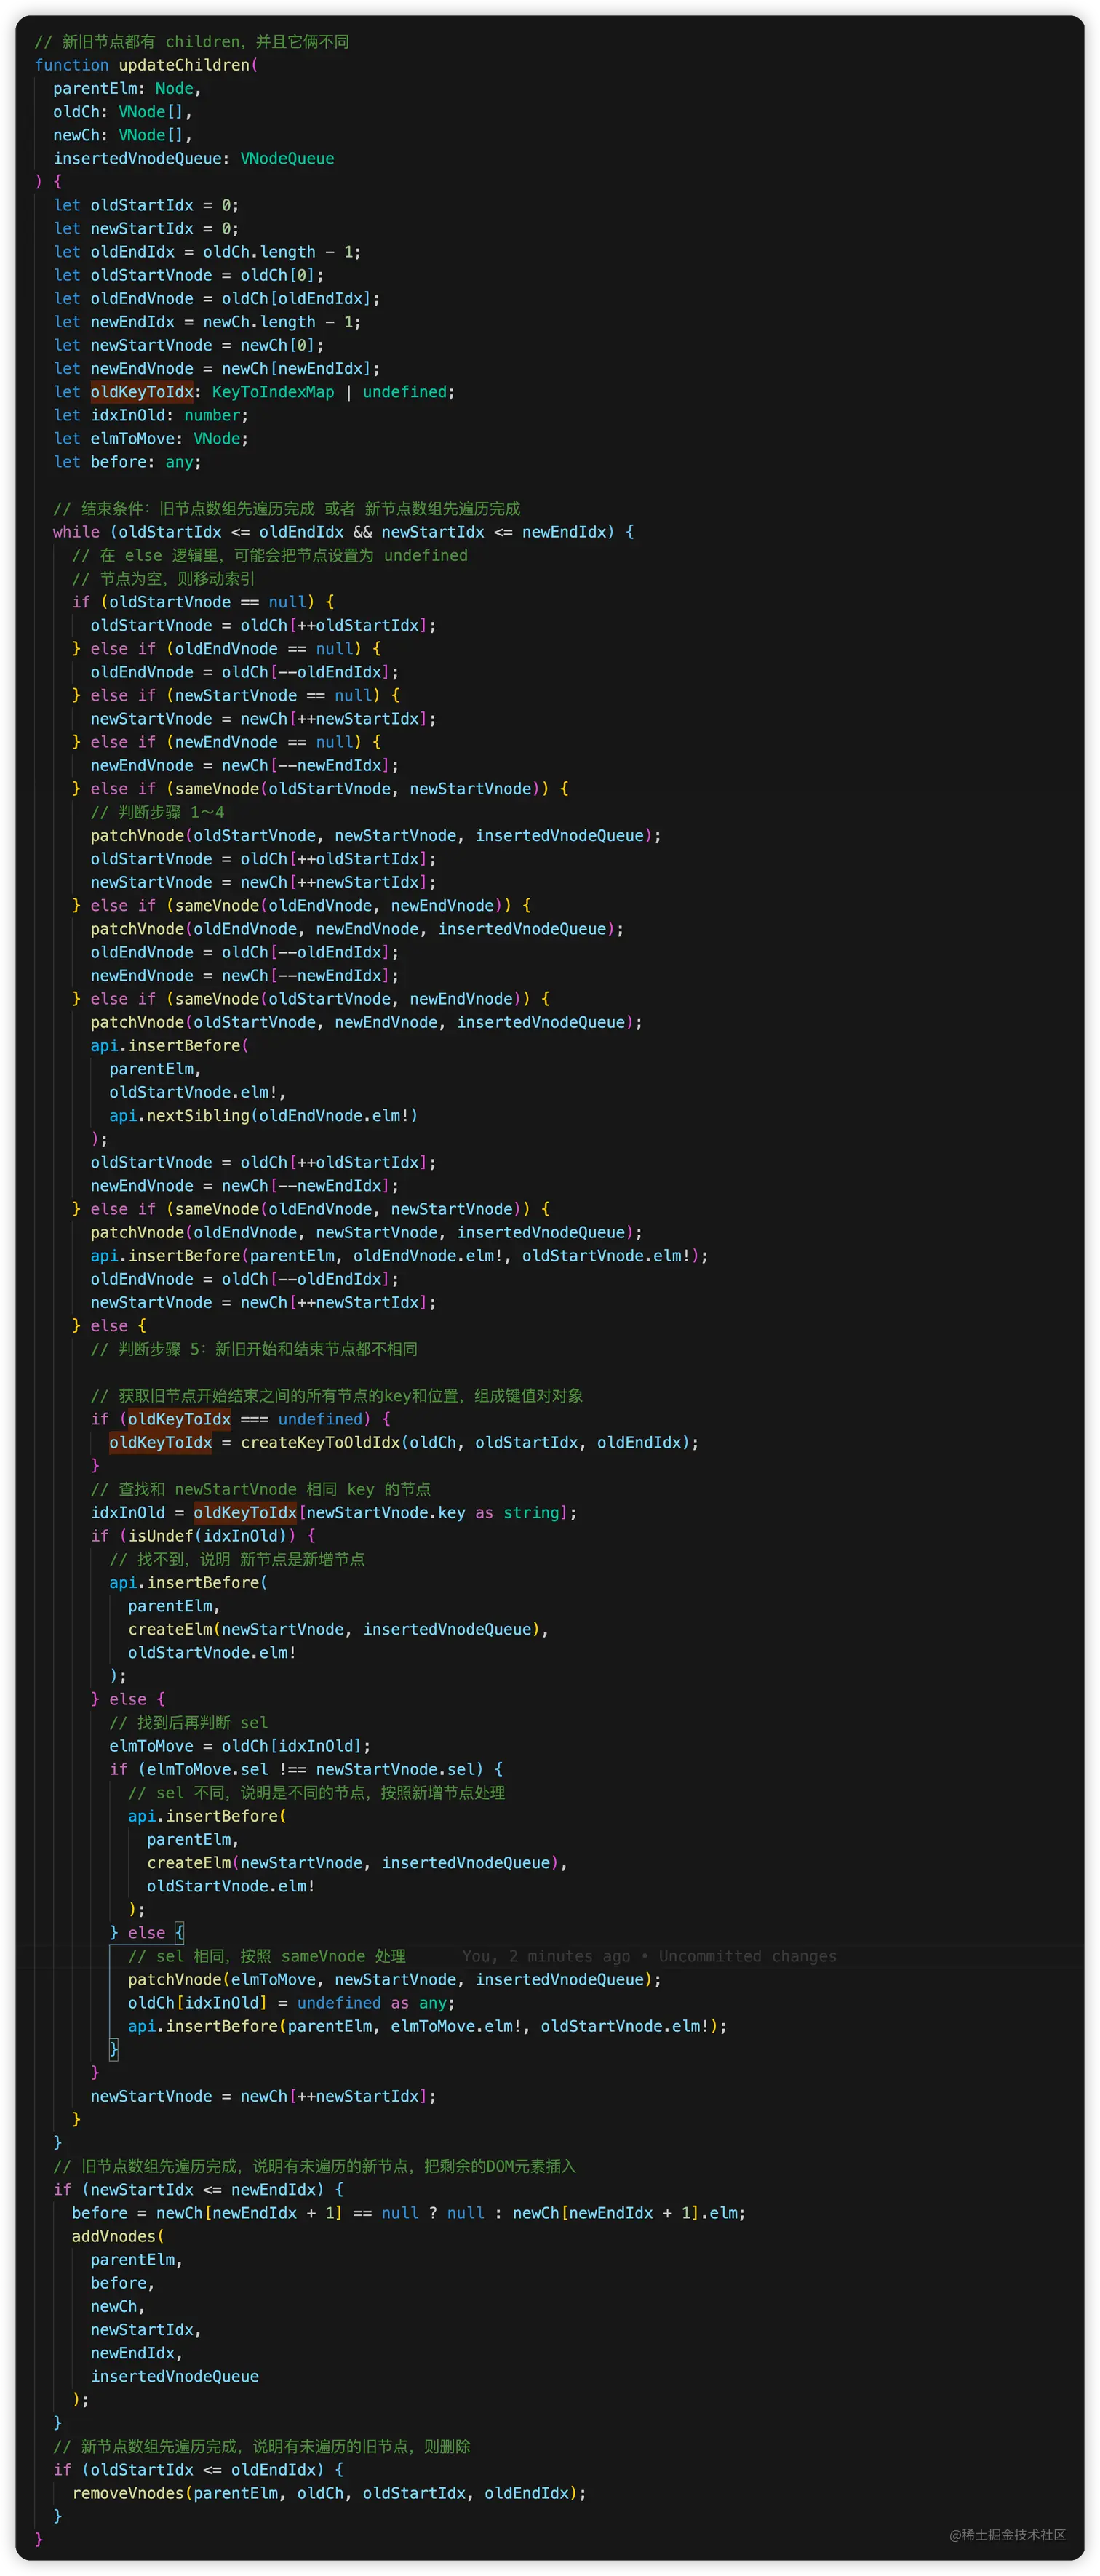Click the '// 新节点数组先遍历完成' comment line

262,2446
